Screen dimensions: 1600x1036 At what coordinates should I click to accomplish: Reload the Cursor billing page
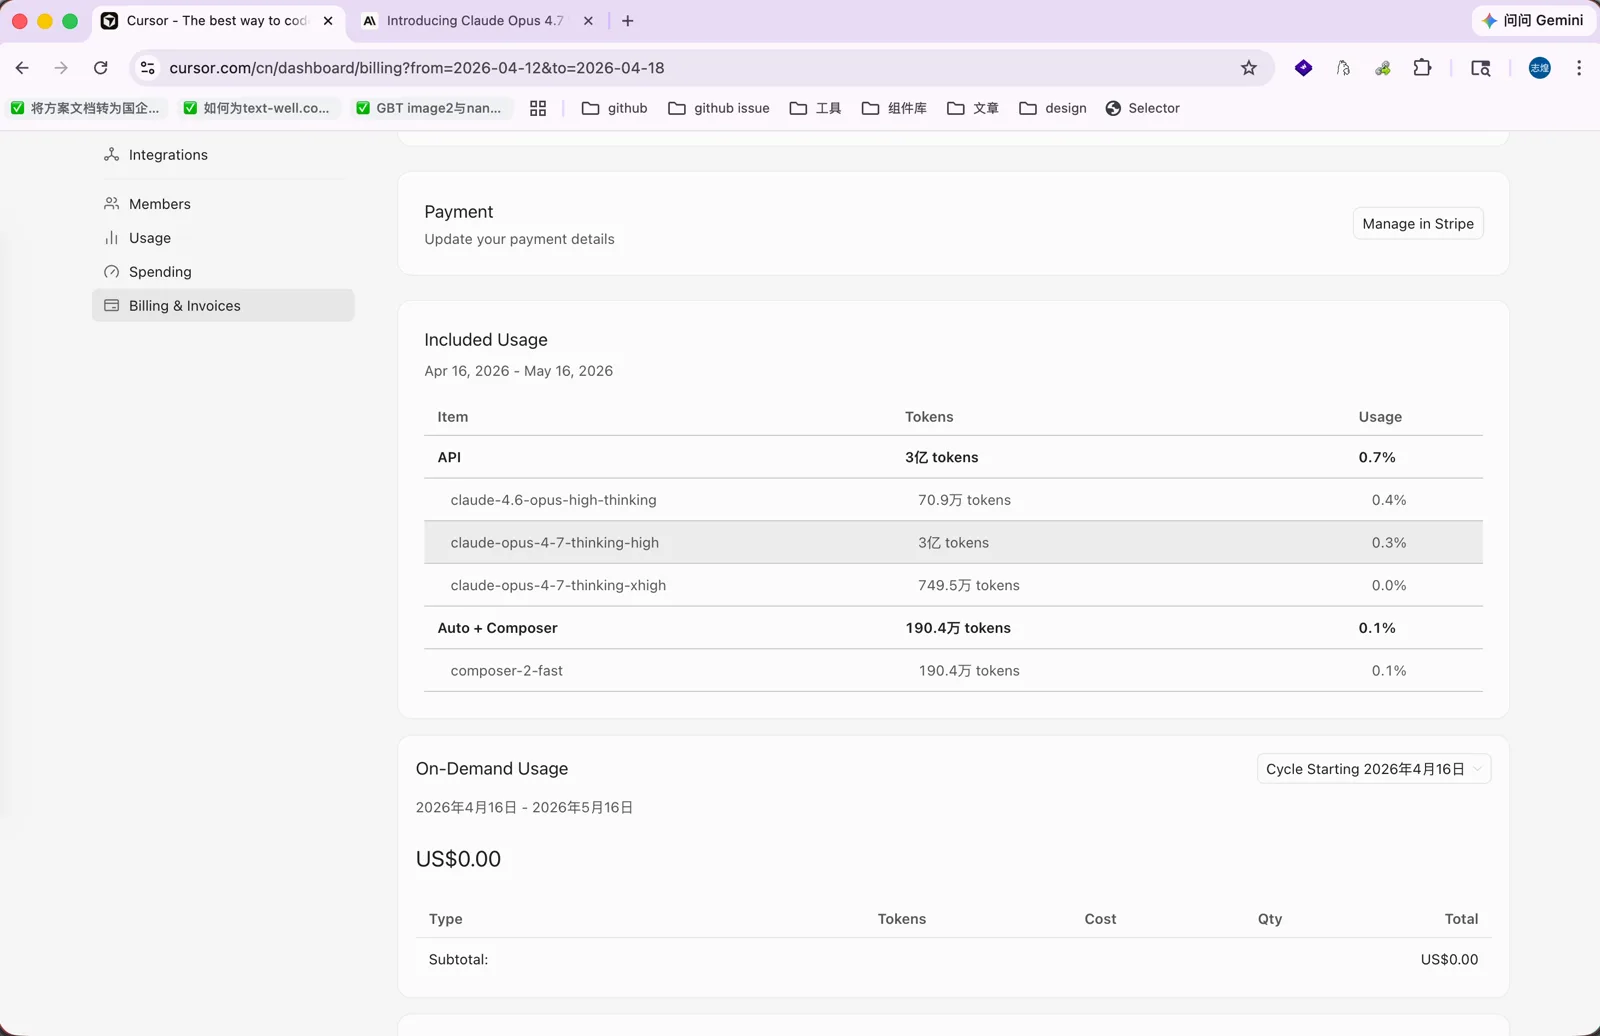pyautogui.click(x=101, y=68)
